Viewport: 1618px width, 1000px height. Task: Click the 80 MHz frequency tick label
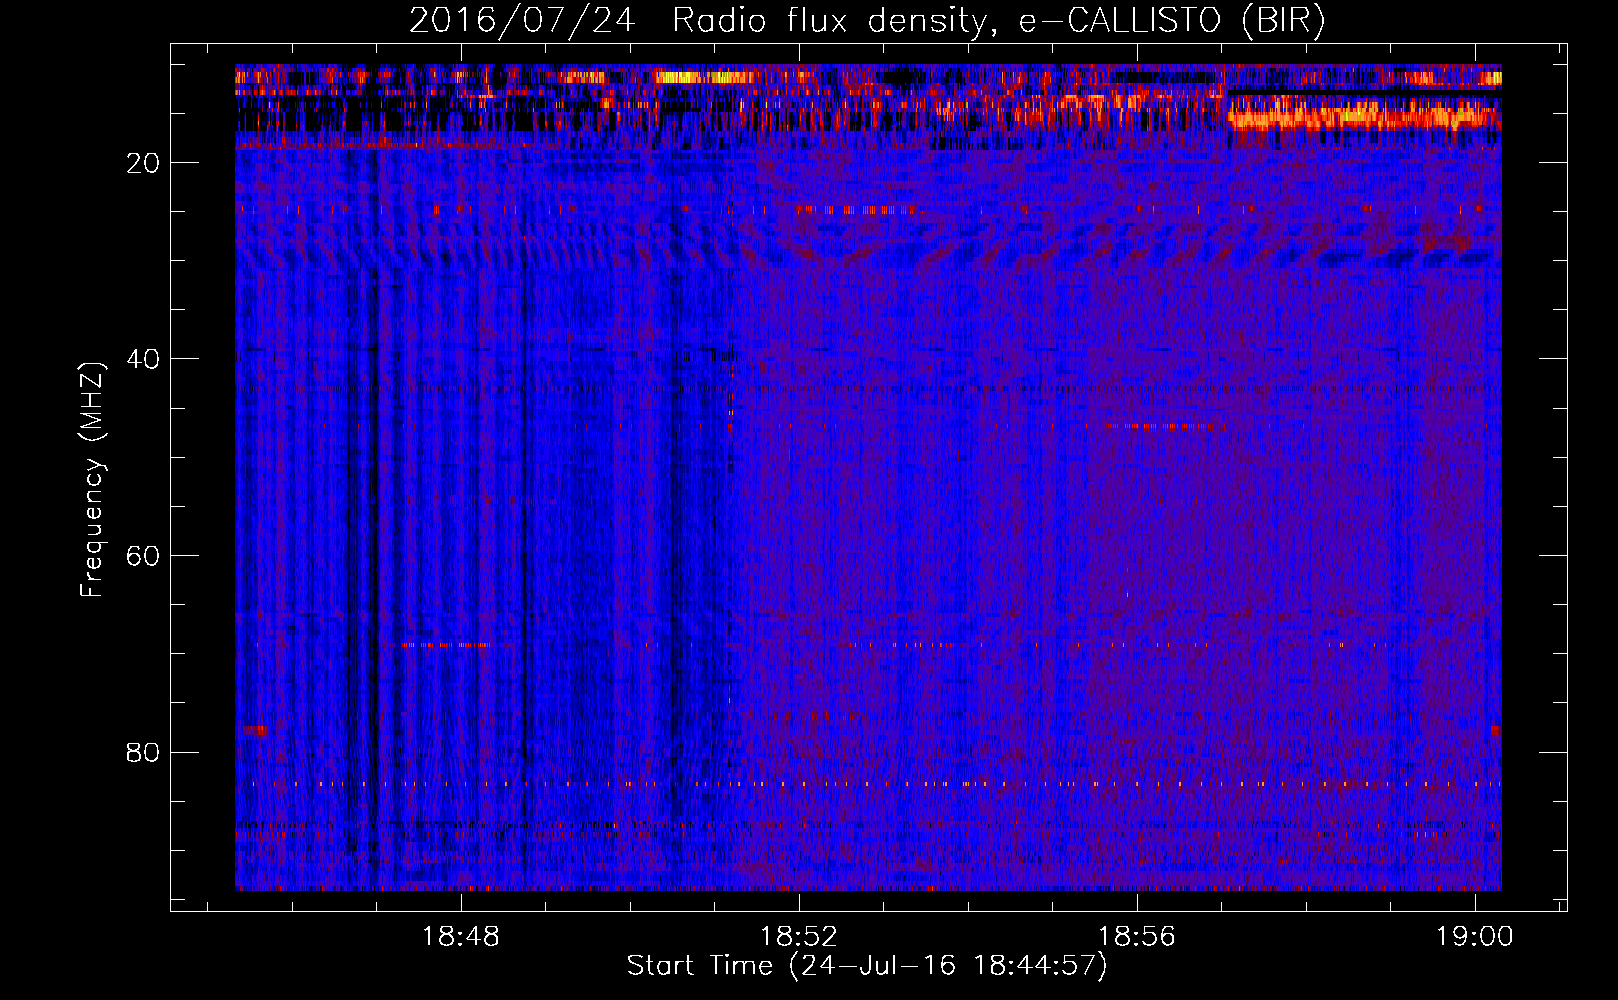coord(144,752)
